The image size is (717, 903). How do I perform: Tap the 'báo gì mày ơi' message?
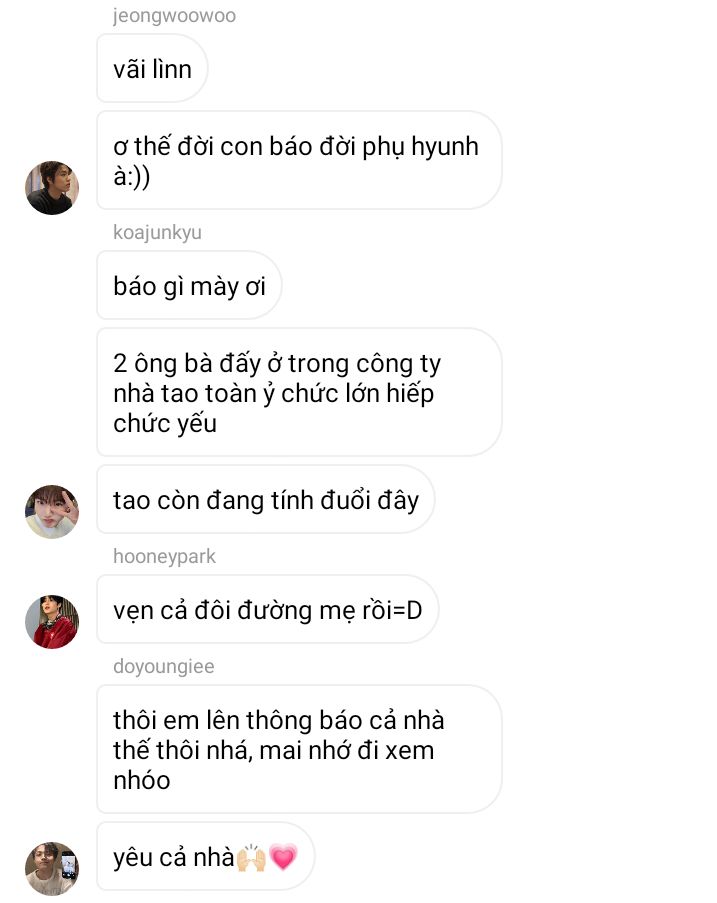189,285
